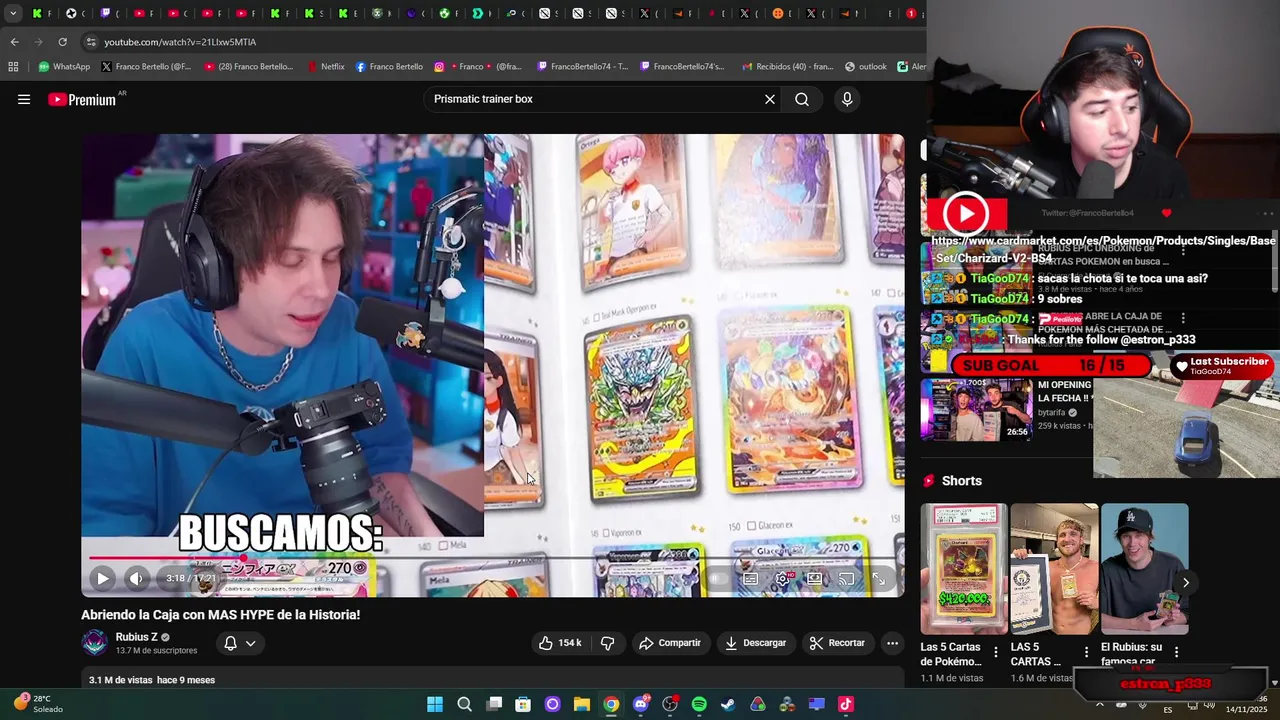Open File Explorer from the taskbar
Viewport: 1280px width, 720px height.
(x=582, y=704)
